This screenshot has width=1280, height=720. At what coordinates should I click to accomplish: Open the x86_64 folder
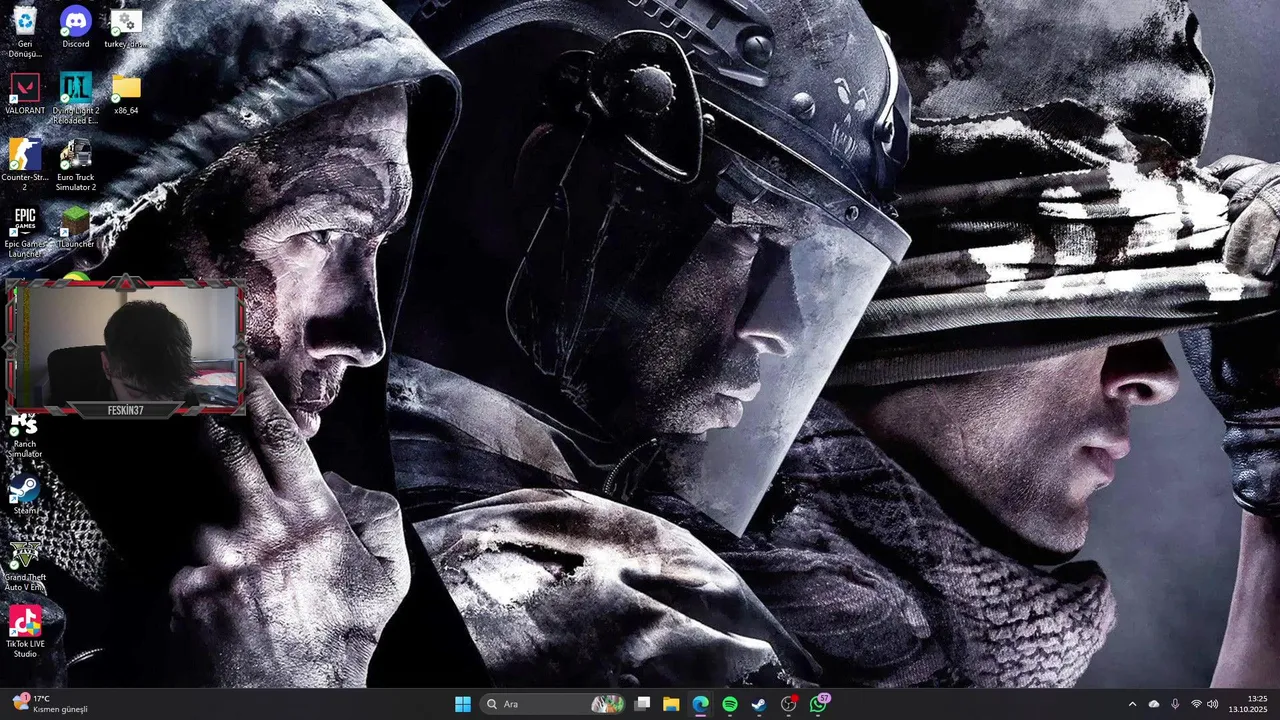tap(126, 93)
